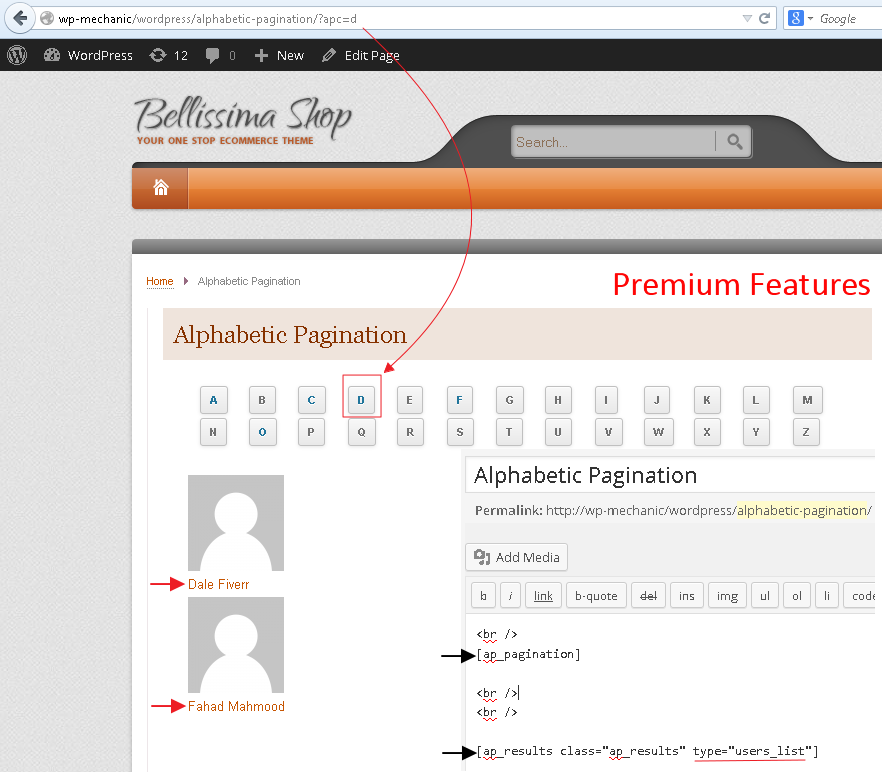Viewport: 882px width, 772px height.
Task: Click the highlighted permalink slug alphabetic-pagination
Action: click(x=802, y=510)
